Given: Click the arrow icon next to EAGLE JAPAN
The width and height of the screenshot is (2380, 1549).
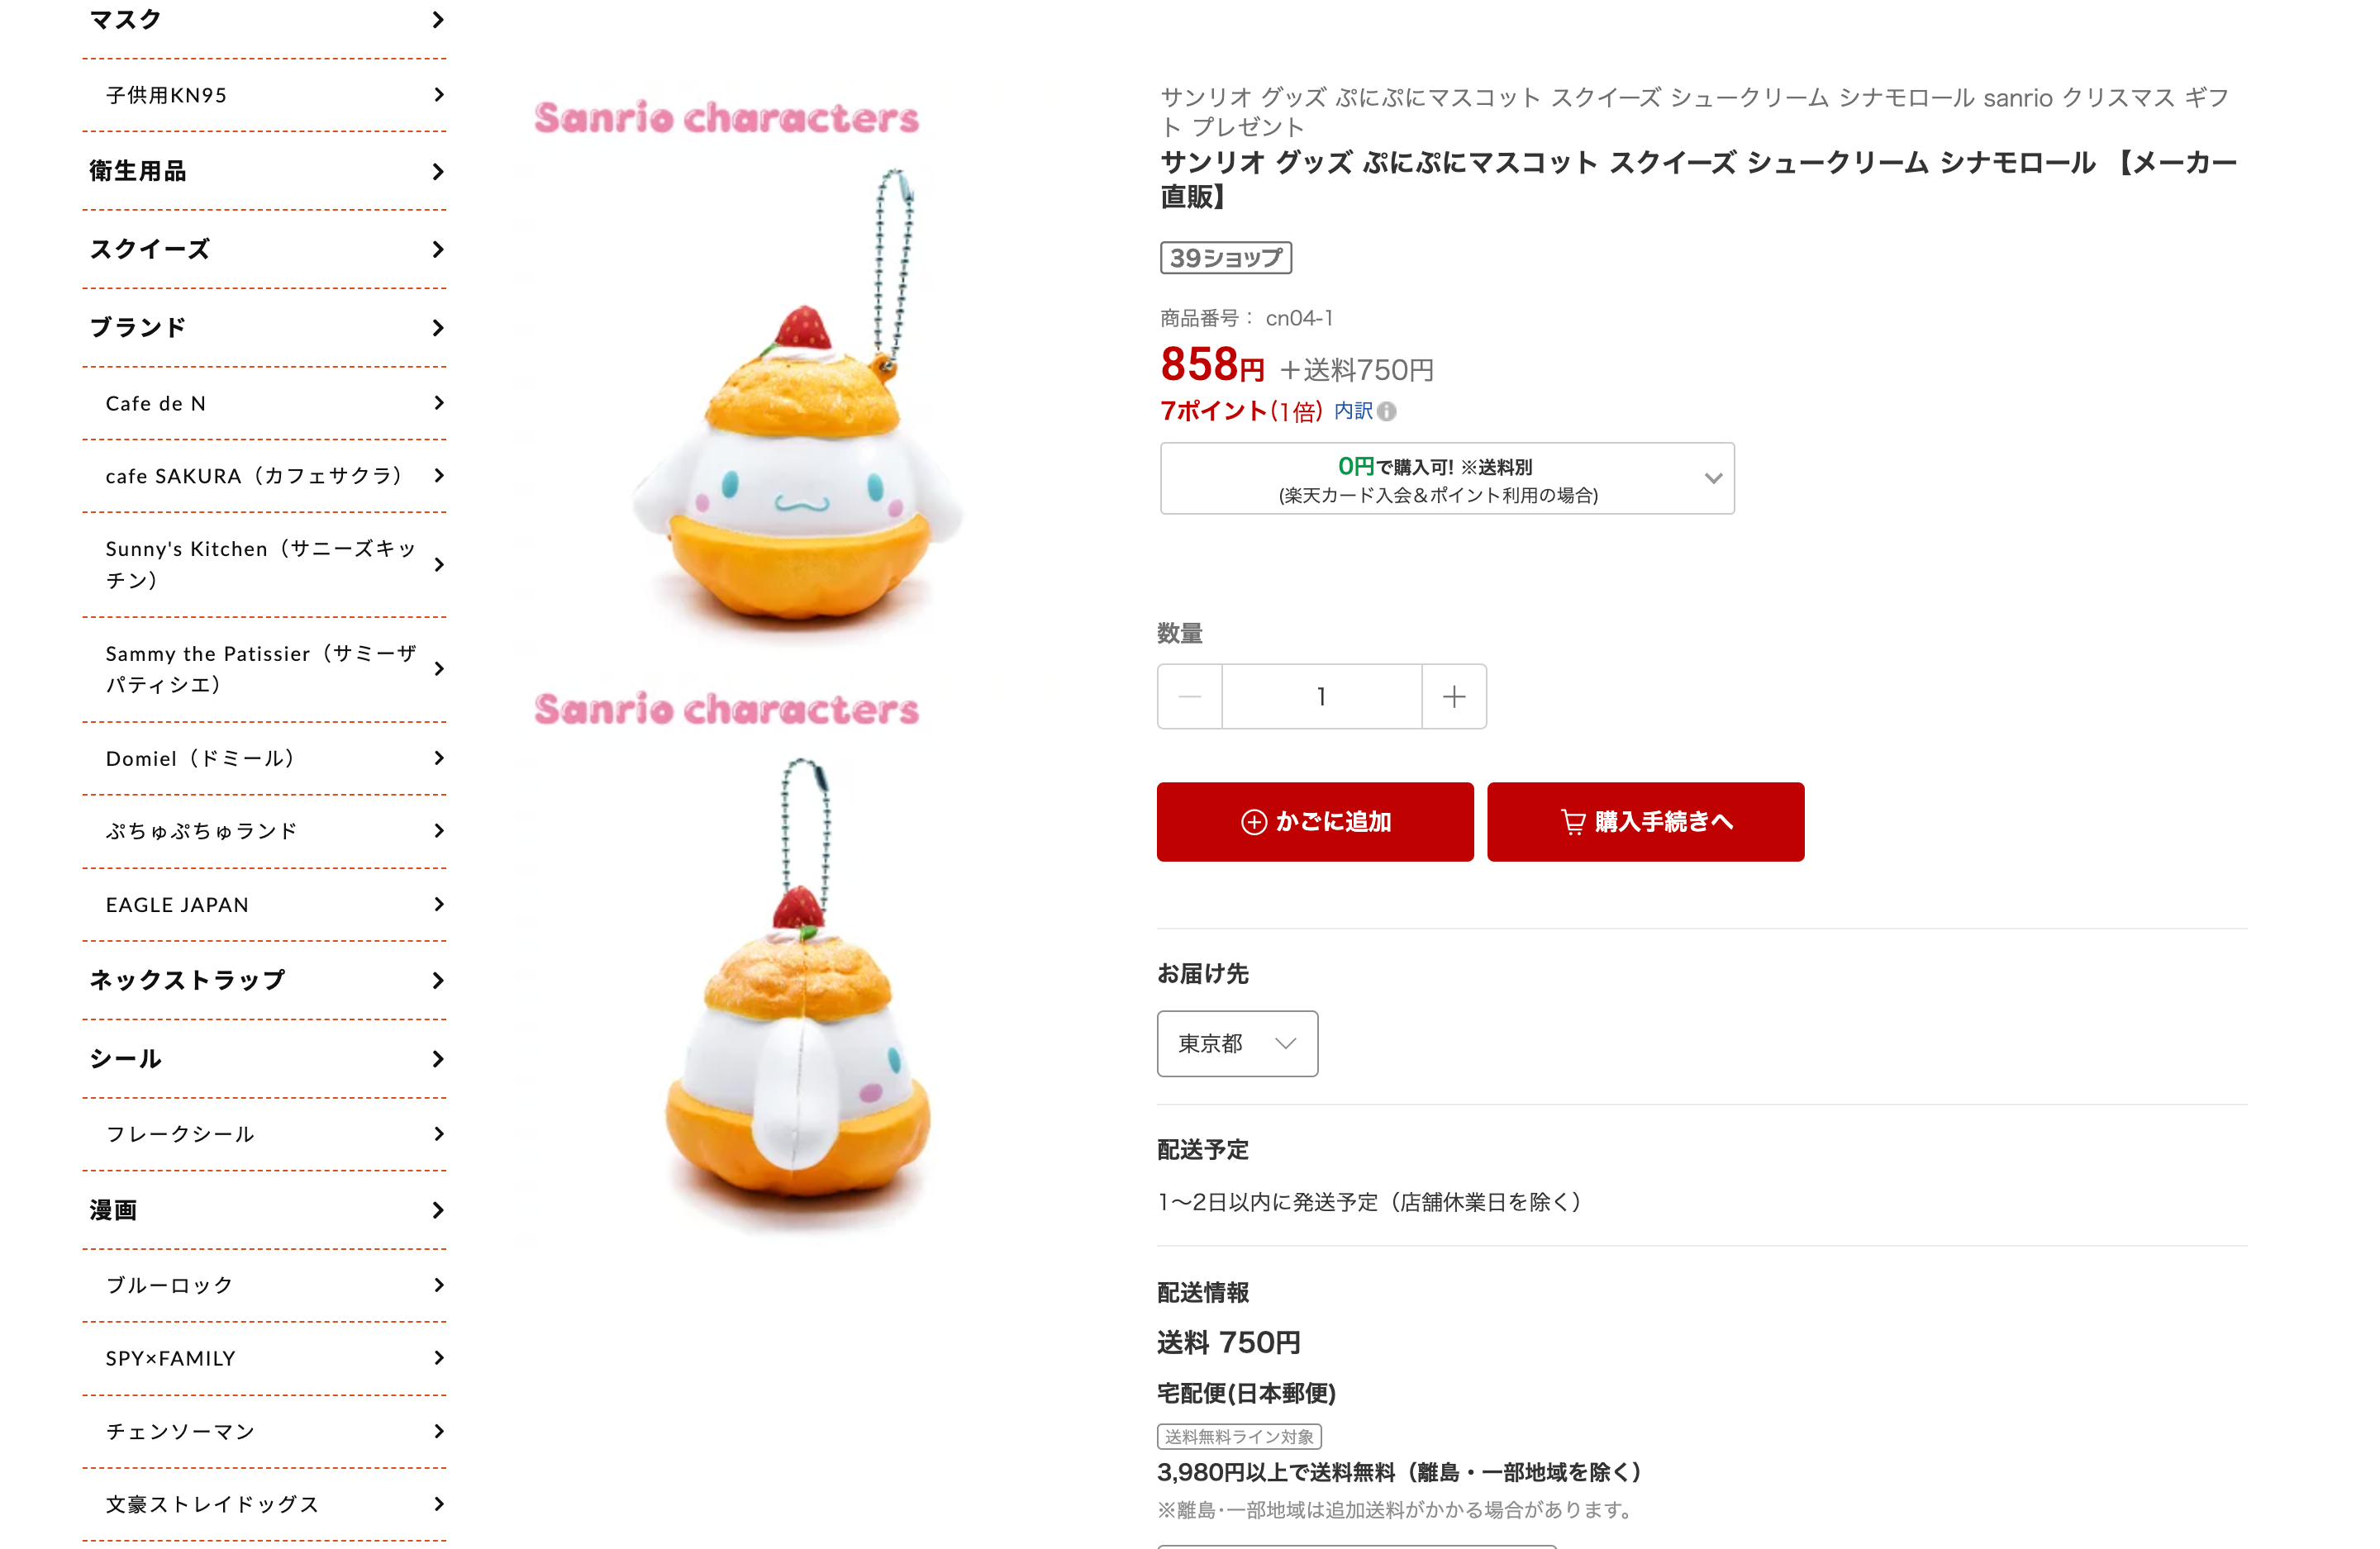Looking at the screenshot, I should coord(439,904).
